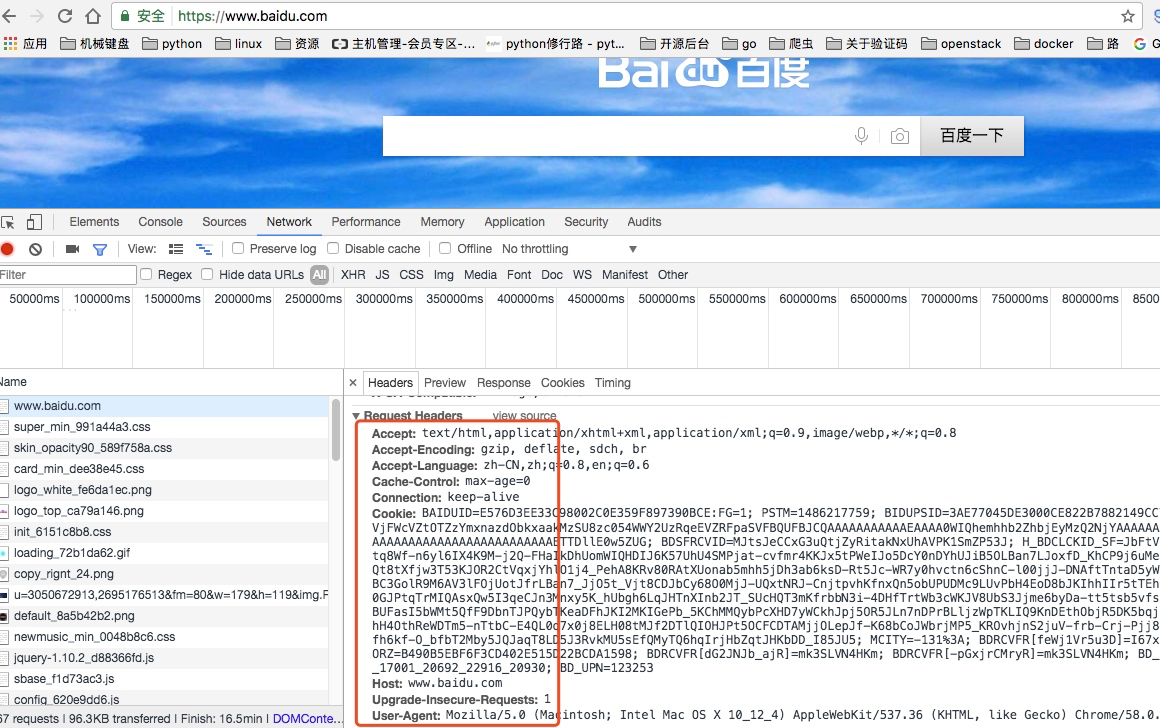Filter requests by Img type
Image resolution: width=1160 pixels, height=728 pixels.
pos(444,274)
